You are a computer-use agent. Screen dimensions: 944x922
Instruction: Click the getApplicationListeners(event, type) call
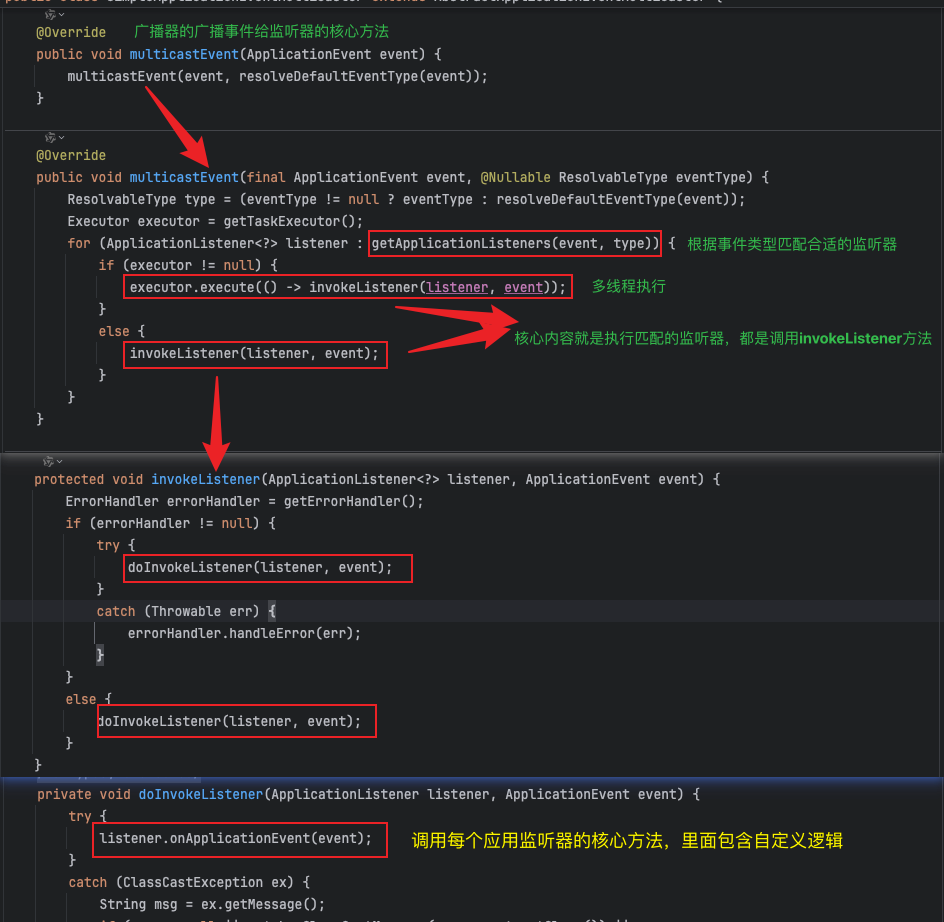pyautogui.click(x=515, y=243)
